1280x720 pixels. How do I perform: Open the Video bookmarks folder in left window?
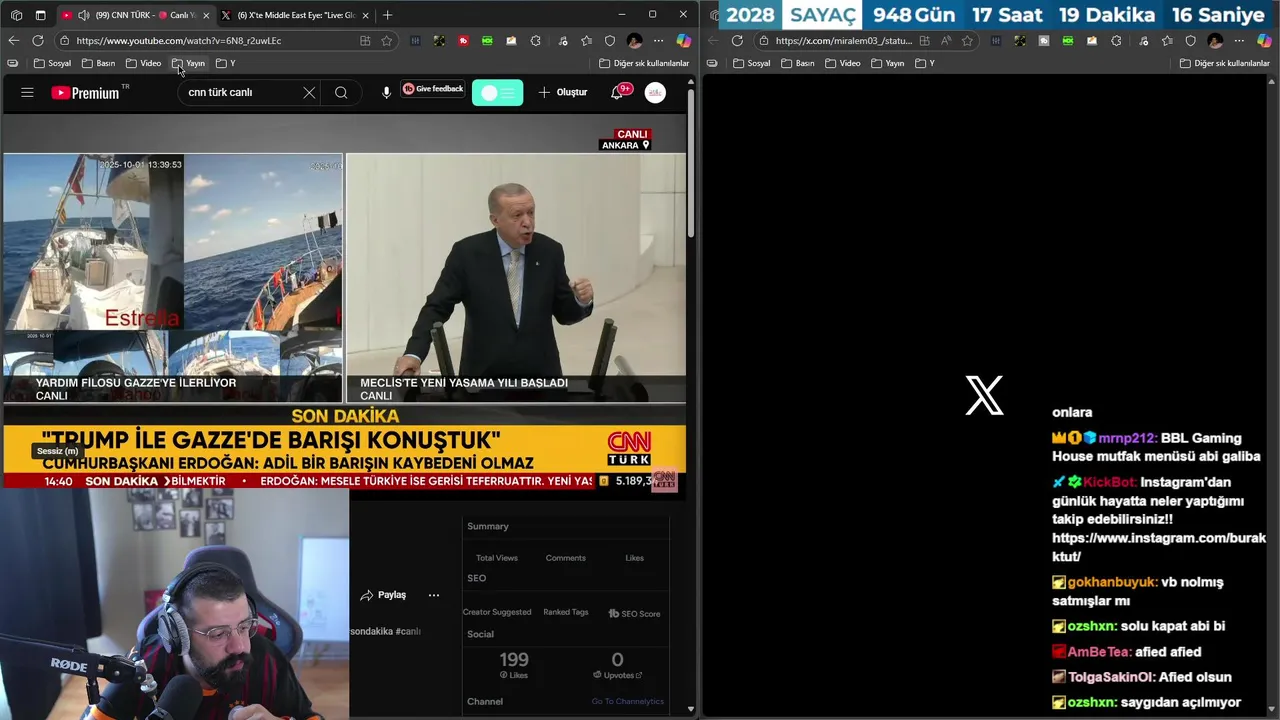click(x=143, y=63)
